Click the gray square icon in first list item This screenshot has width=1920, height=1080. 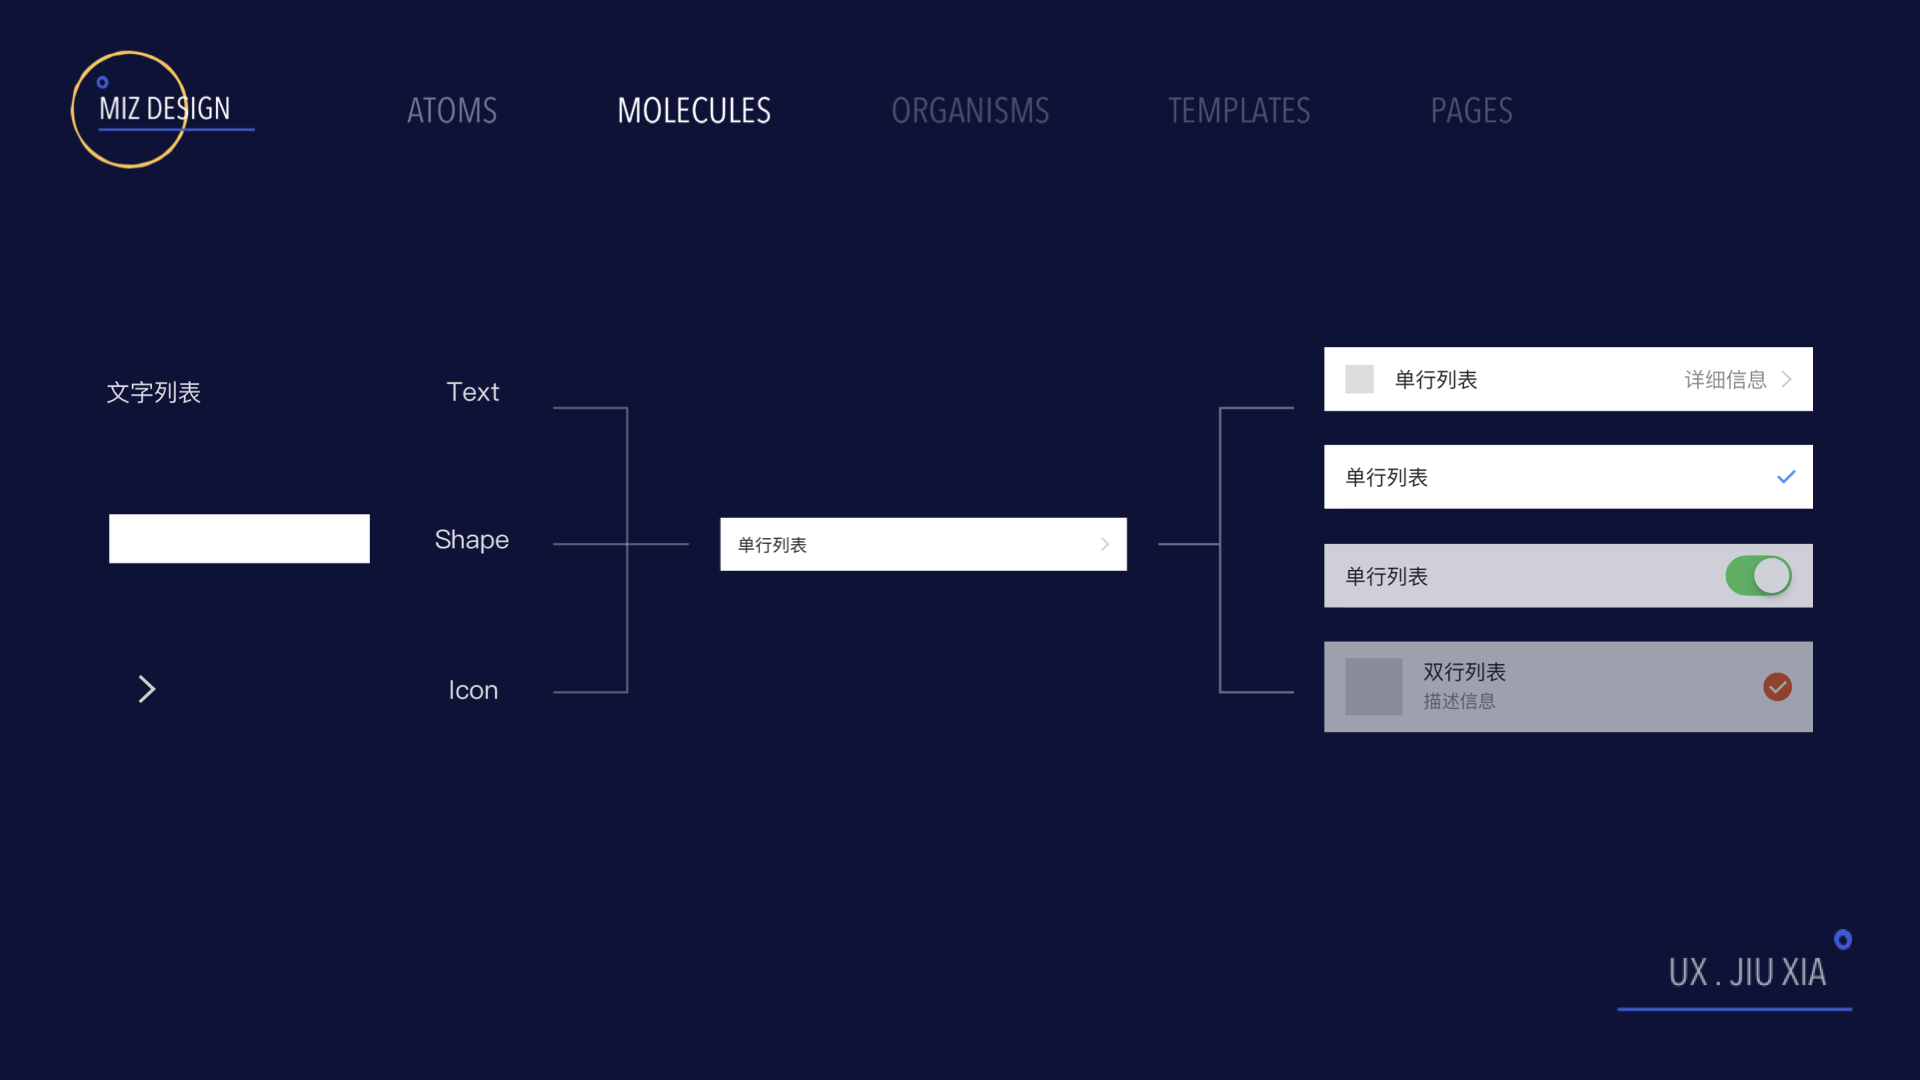point(1360,378)
